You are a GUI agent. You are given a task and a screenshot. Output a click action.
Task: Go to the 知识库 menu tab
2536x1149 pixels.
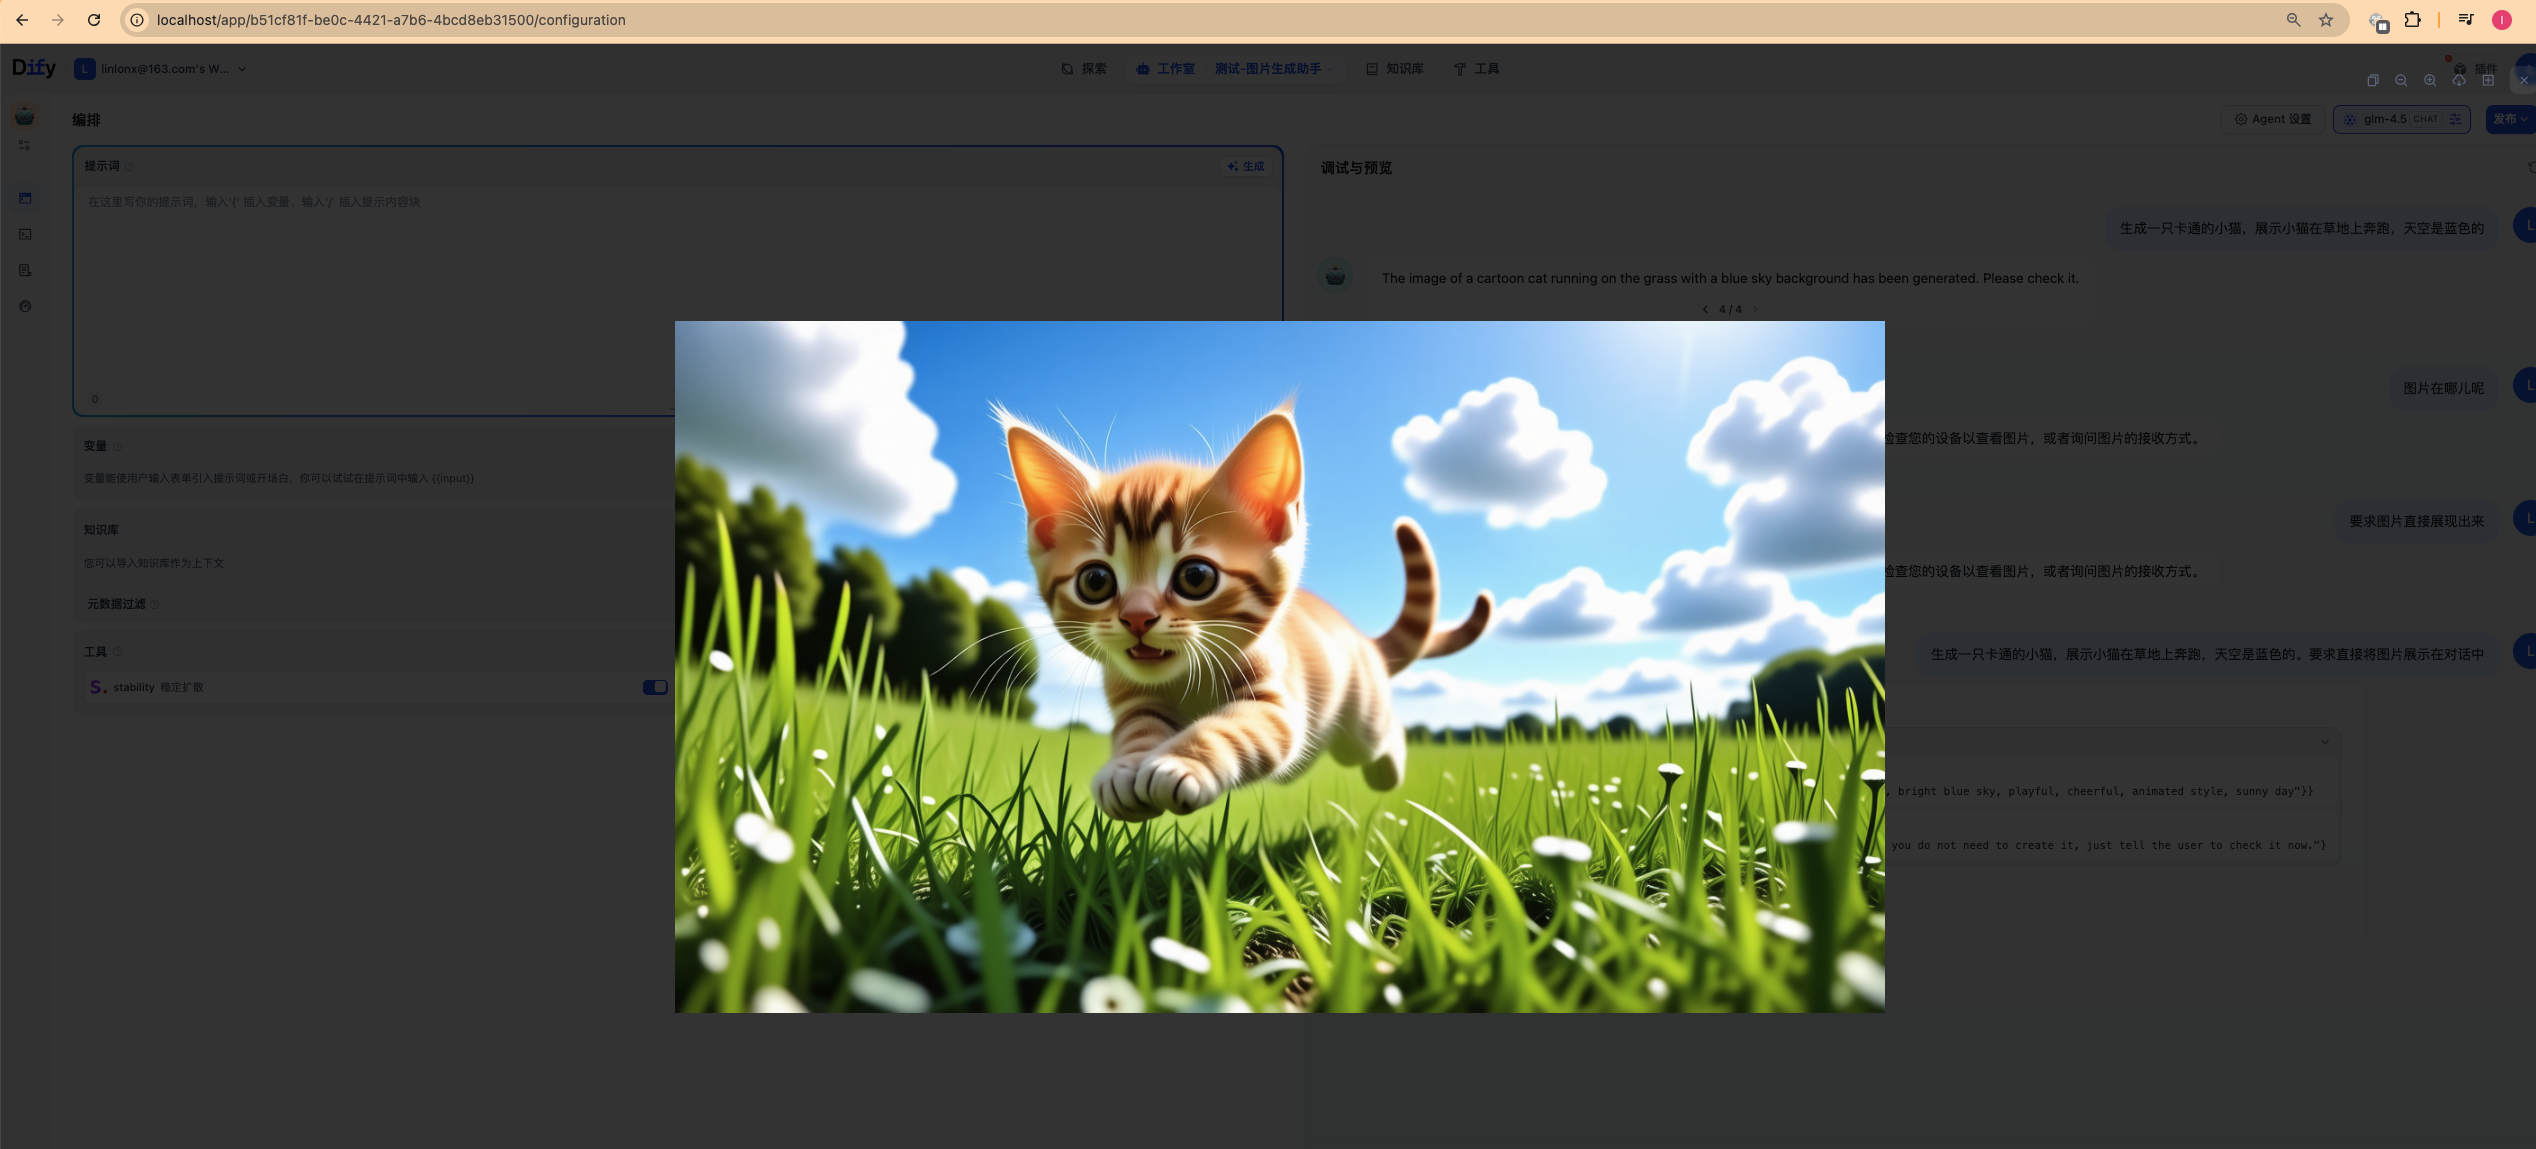[1395, 69]
